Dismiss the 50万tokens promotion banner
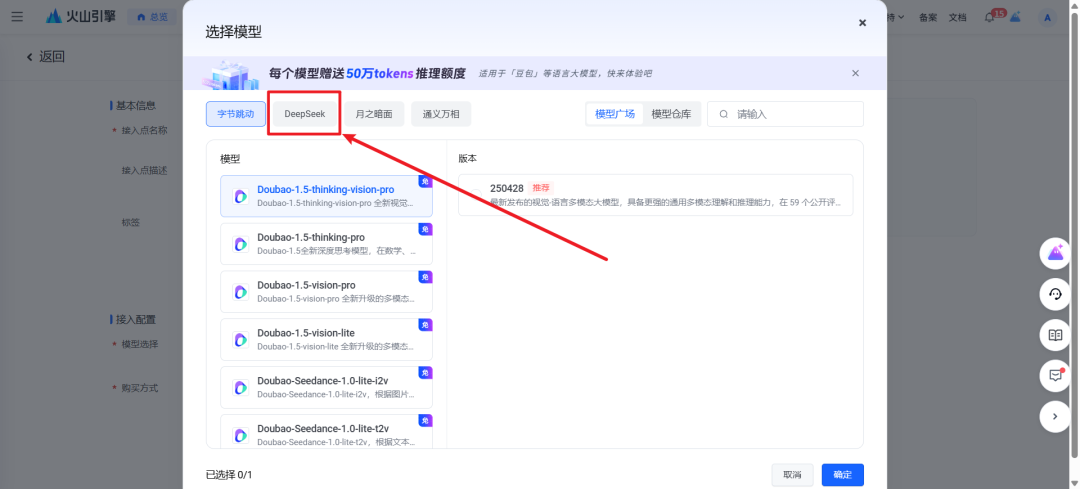1080x489 pixels. [855, 73]
